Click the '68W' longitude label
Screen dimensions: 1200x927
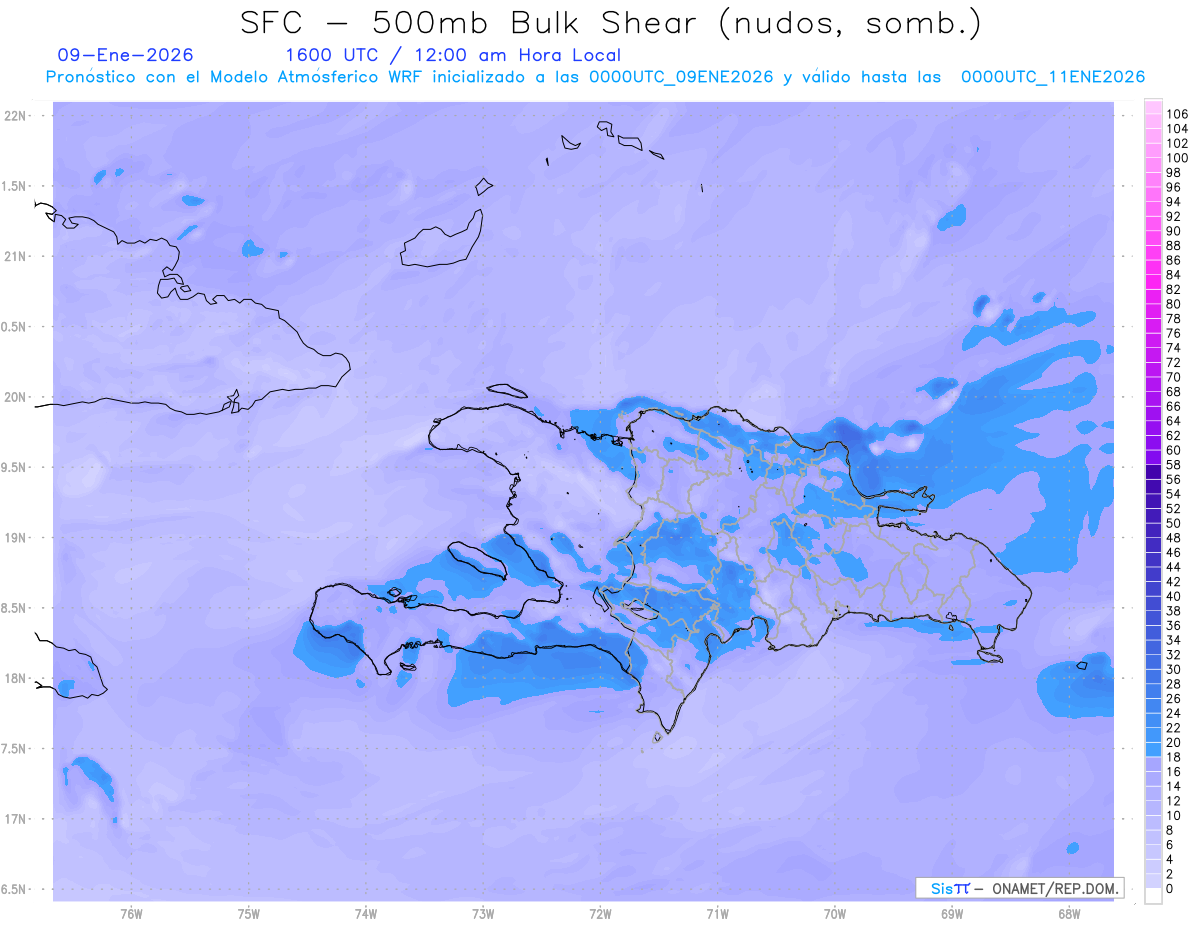coord(1069,913)
